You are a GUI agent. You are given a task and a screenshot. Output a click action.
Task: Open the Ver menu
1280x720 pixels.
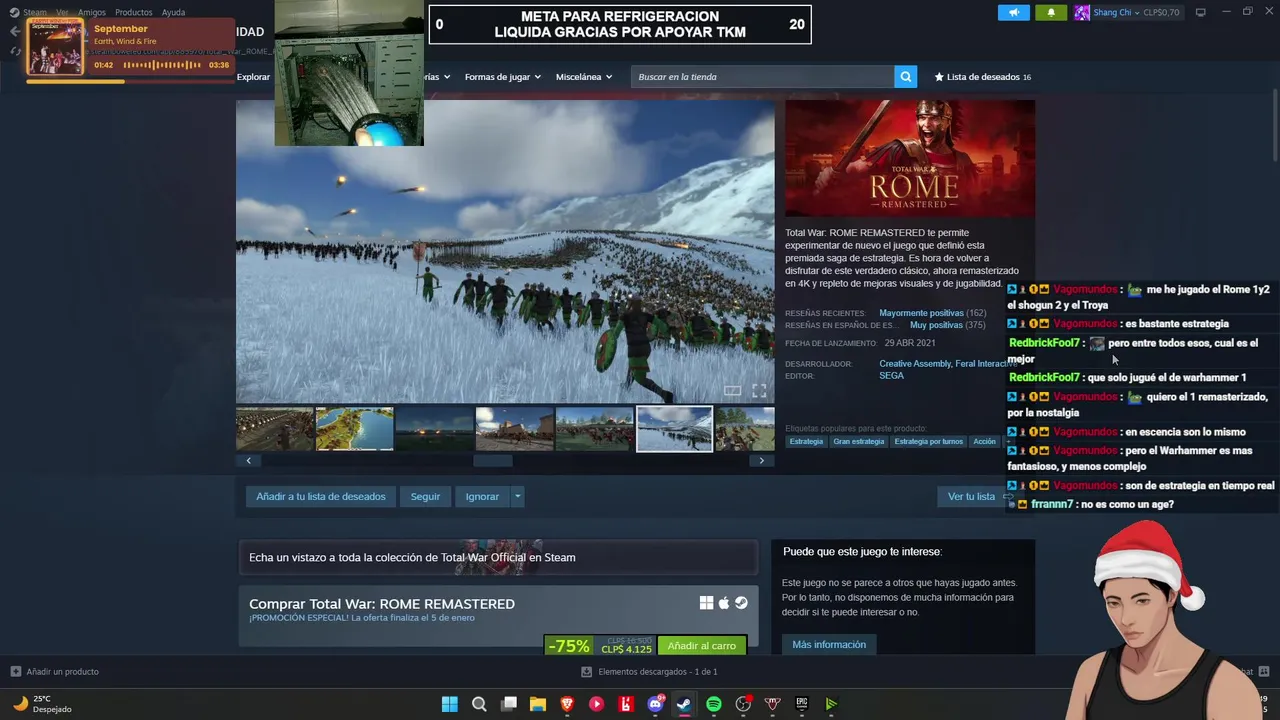tap(62, 13)
